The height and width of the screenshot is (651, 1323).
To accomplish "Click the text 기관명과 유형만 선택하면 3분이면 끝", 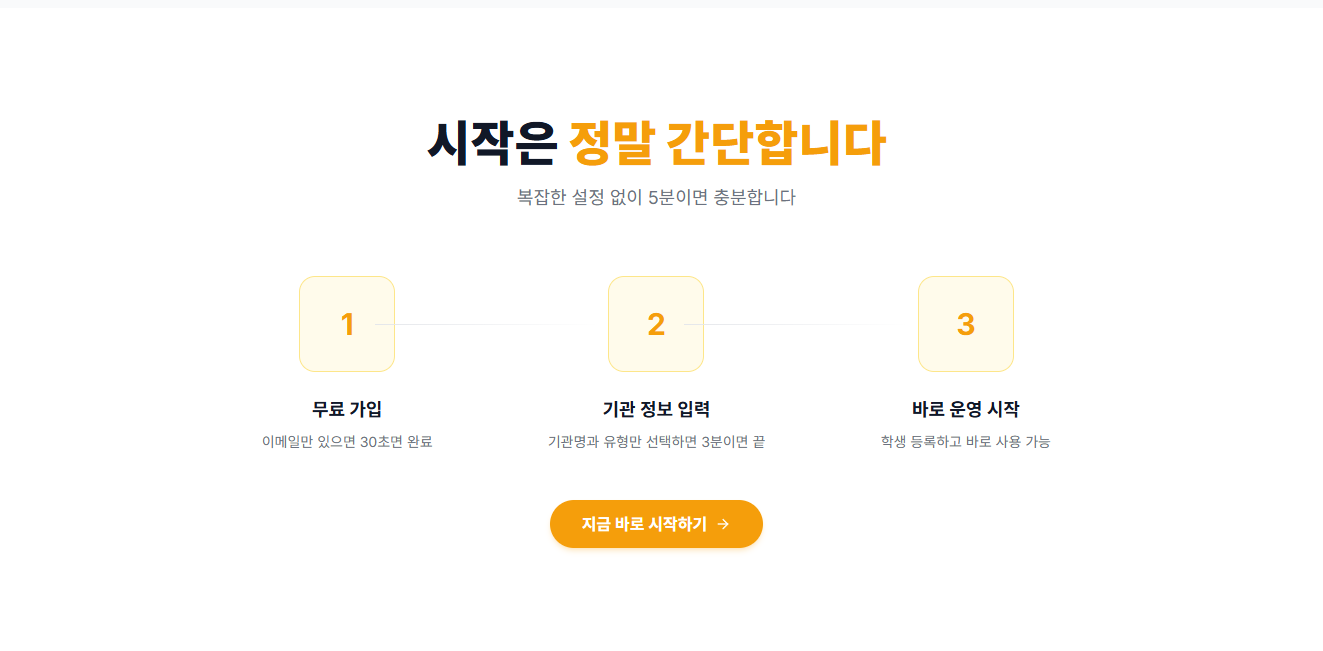I will [656, 441].
